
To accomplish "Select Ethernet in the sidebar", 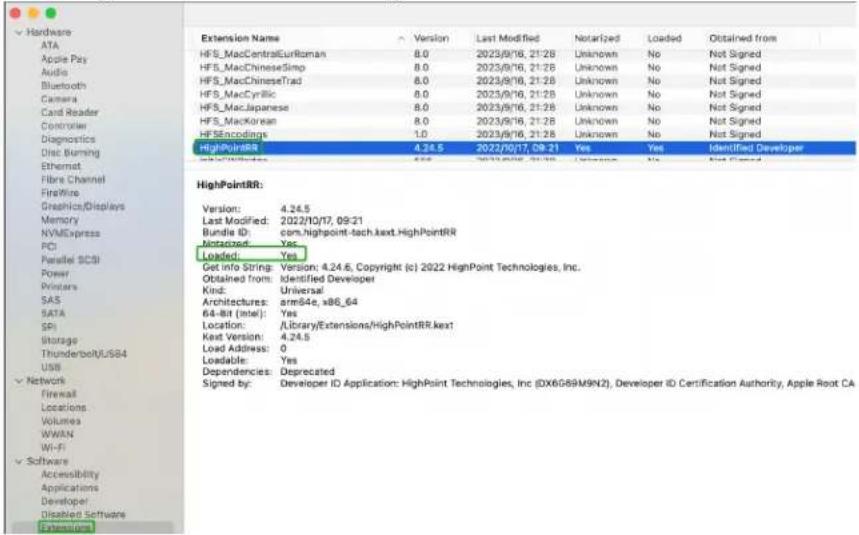I will [x=61, y=166].
